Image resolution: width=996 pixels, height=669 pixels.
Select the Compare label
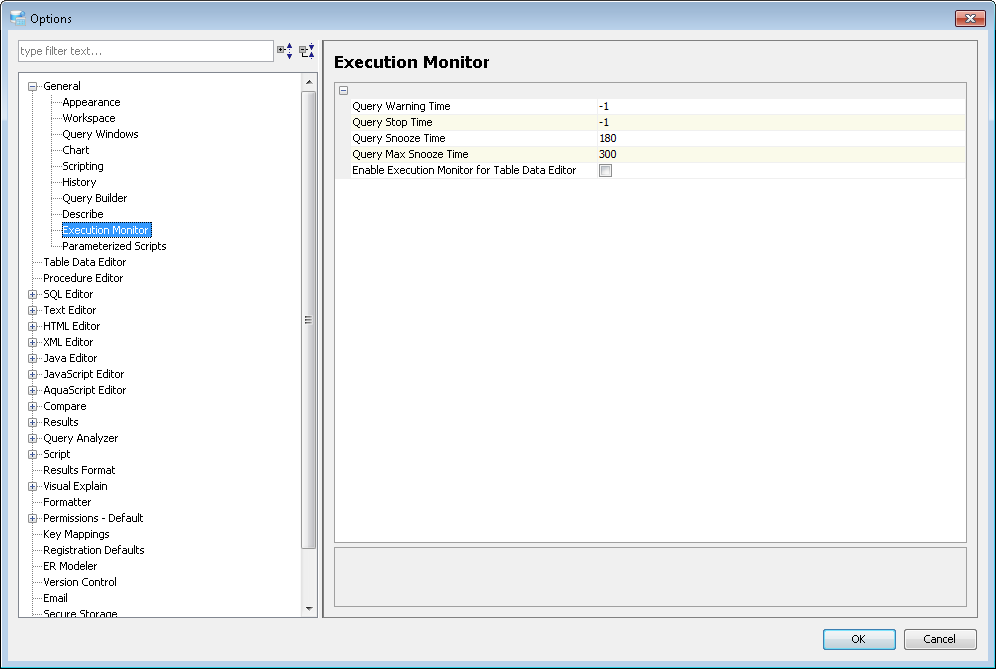(64, 406)
